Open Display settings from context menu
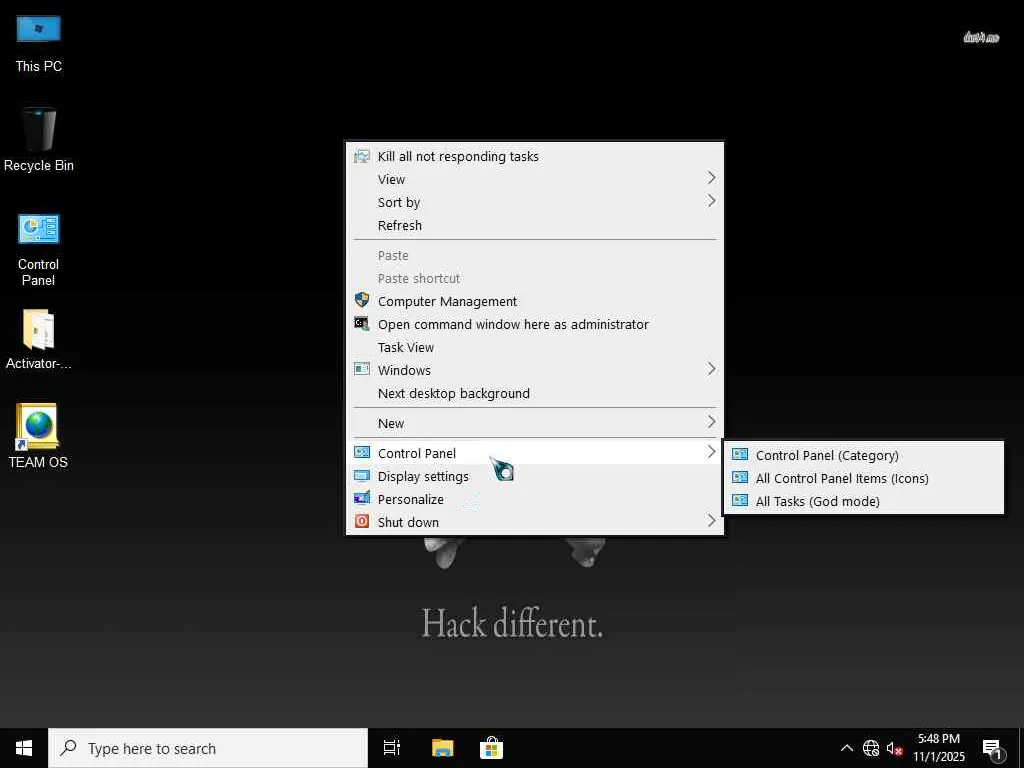1024x768 pixels. [534, 476]
